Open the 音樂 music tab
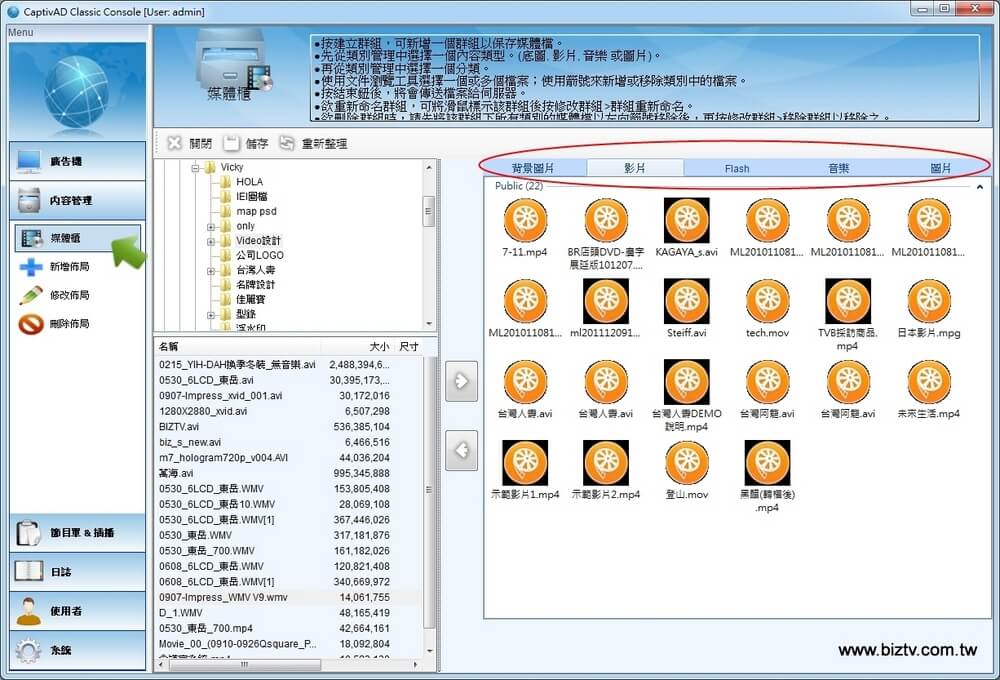The image size is (1000, 680). click(839, 168)
